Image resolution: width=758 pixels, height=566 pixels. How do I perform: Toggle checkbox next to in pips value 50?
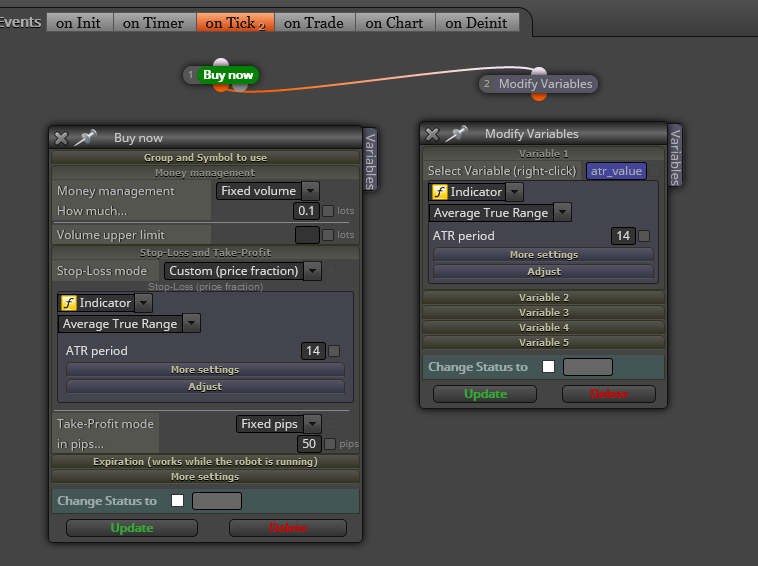330,444
